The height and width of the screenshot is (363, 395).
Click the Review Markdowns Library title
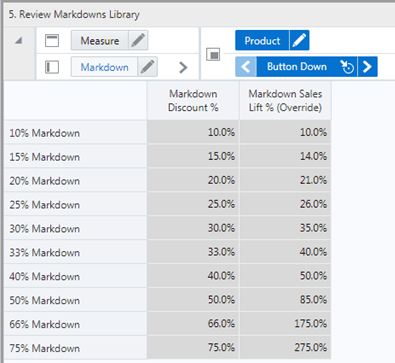click(74, 15)
